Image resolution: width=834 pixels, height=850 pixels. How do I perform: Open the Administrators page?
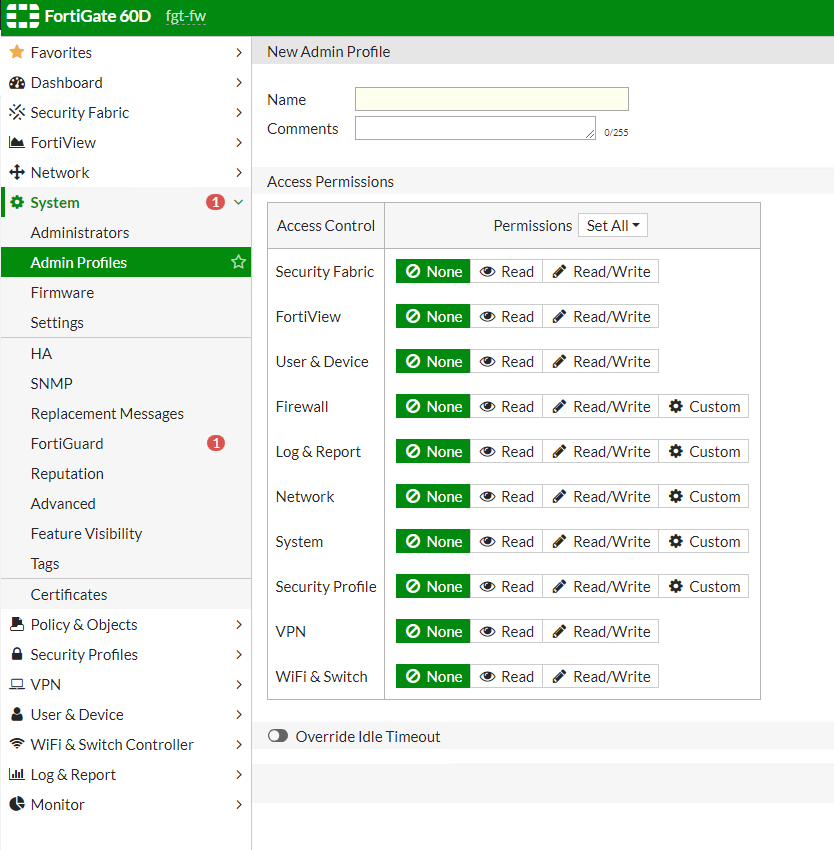point(80,232)
